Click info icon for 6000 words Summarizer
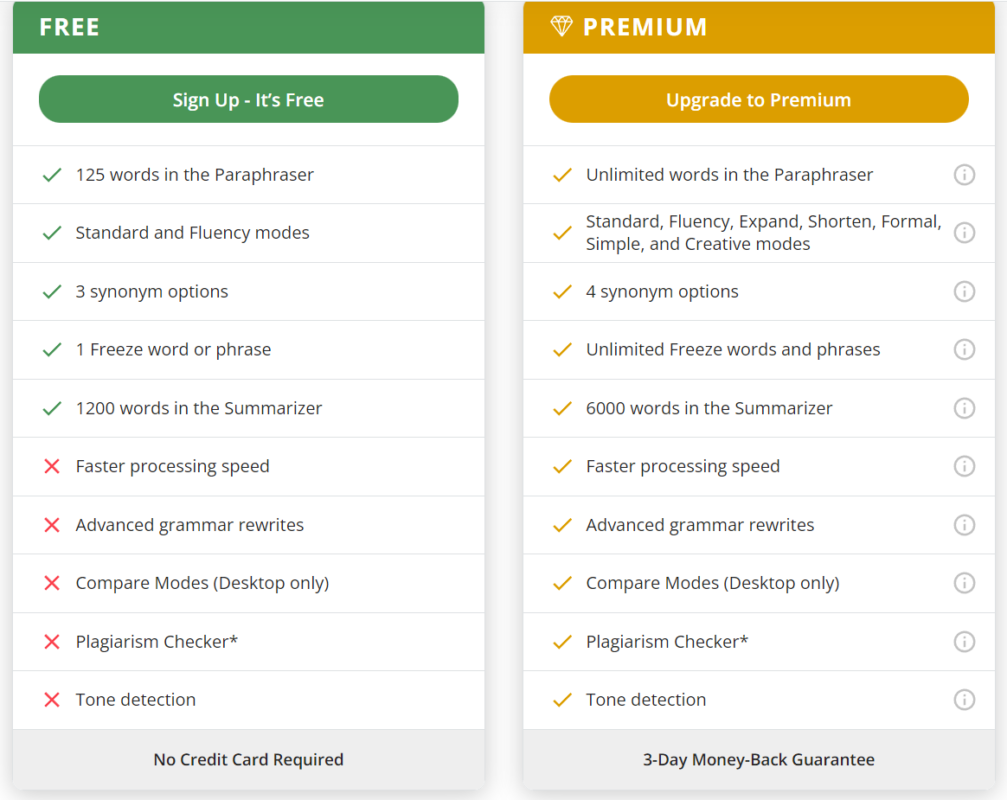Viewport: 1007px width, 800px height. tap(964, 408)
